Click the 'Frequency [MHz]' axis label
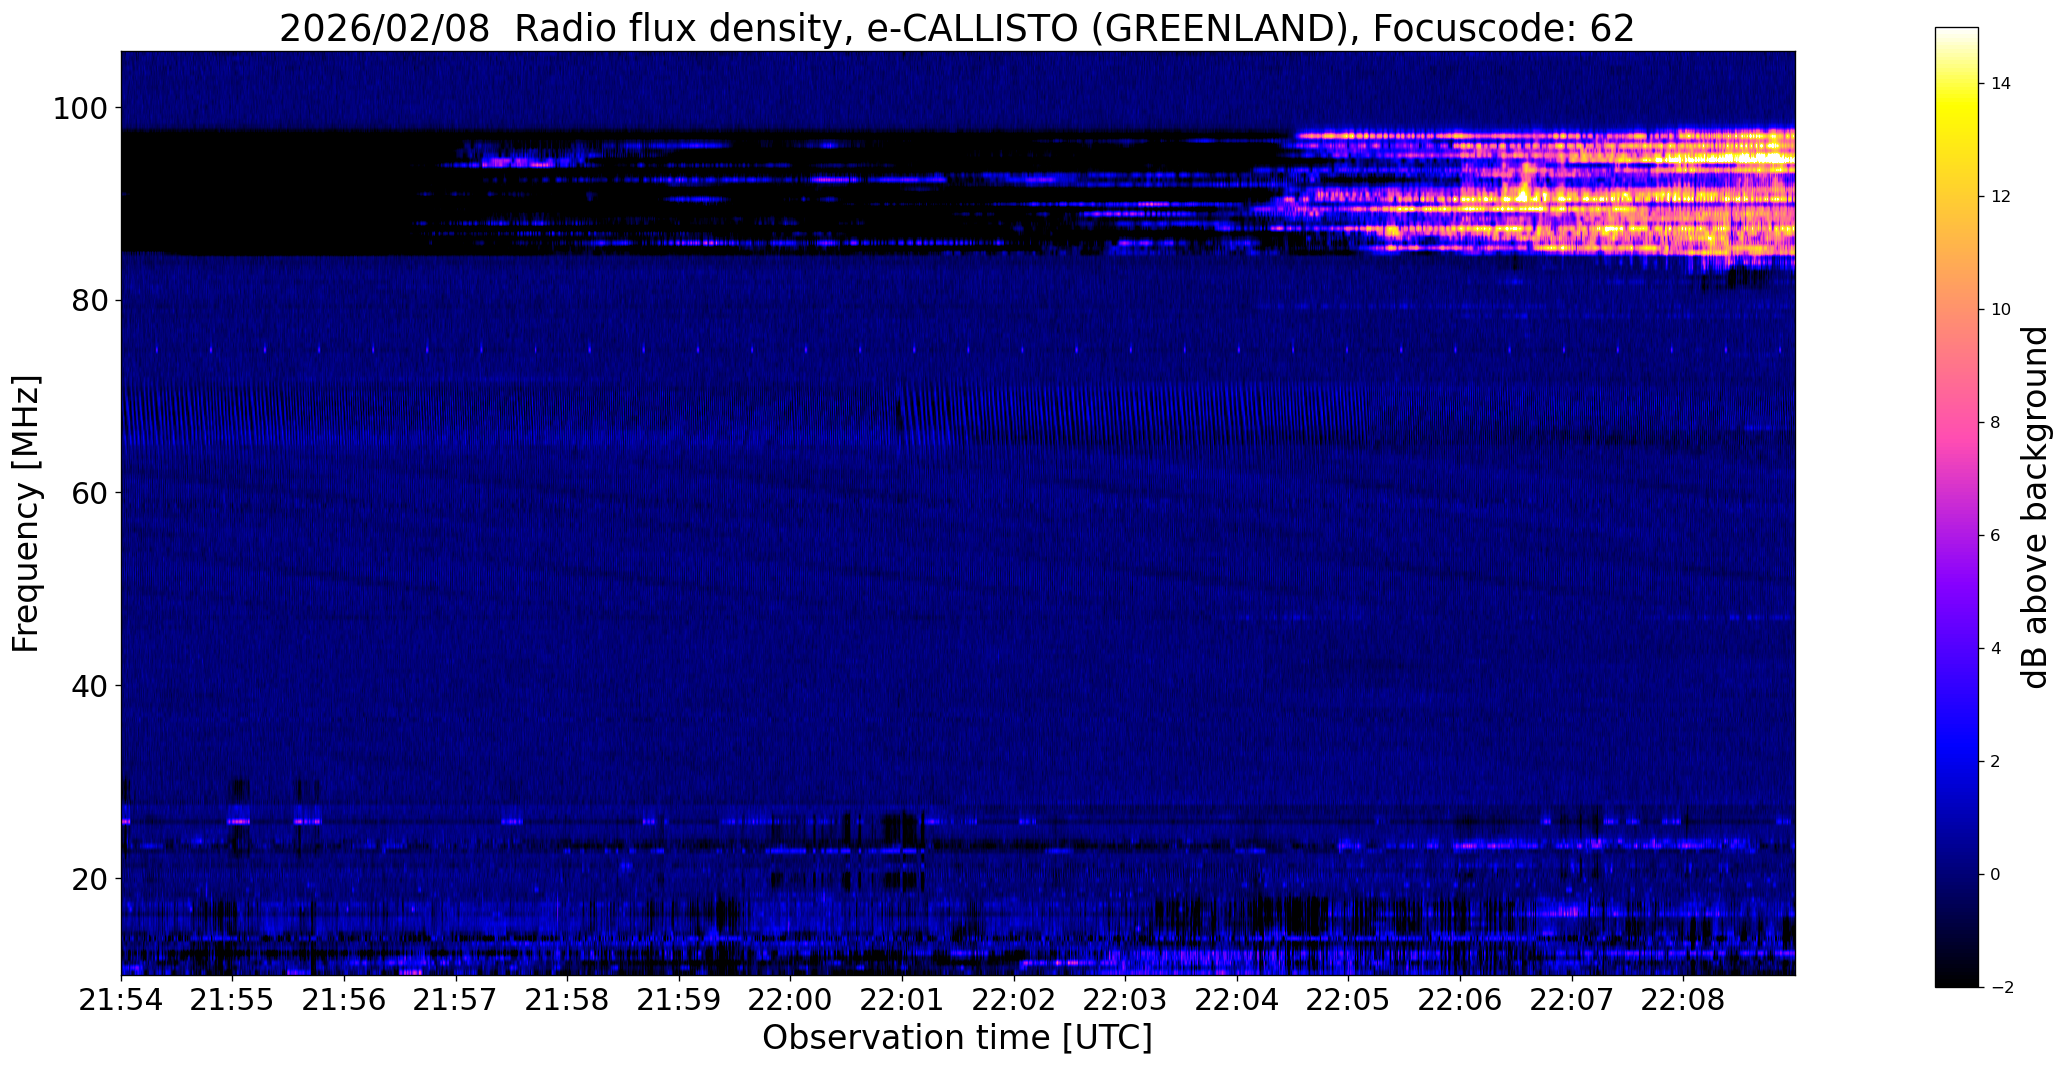The image size is (2066, 1067). tap(26, 513)
